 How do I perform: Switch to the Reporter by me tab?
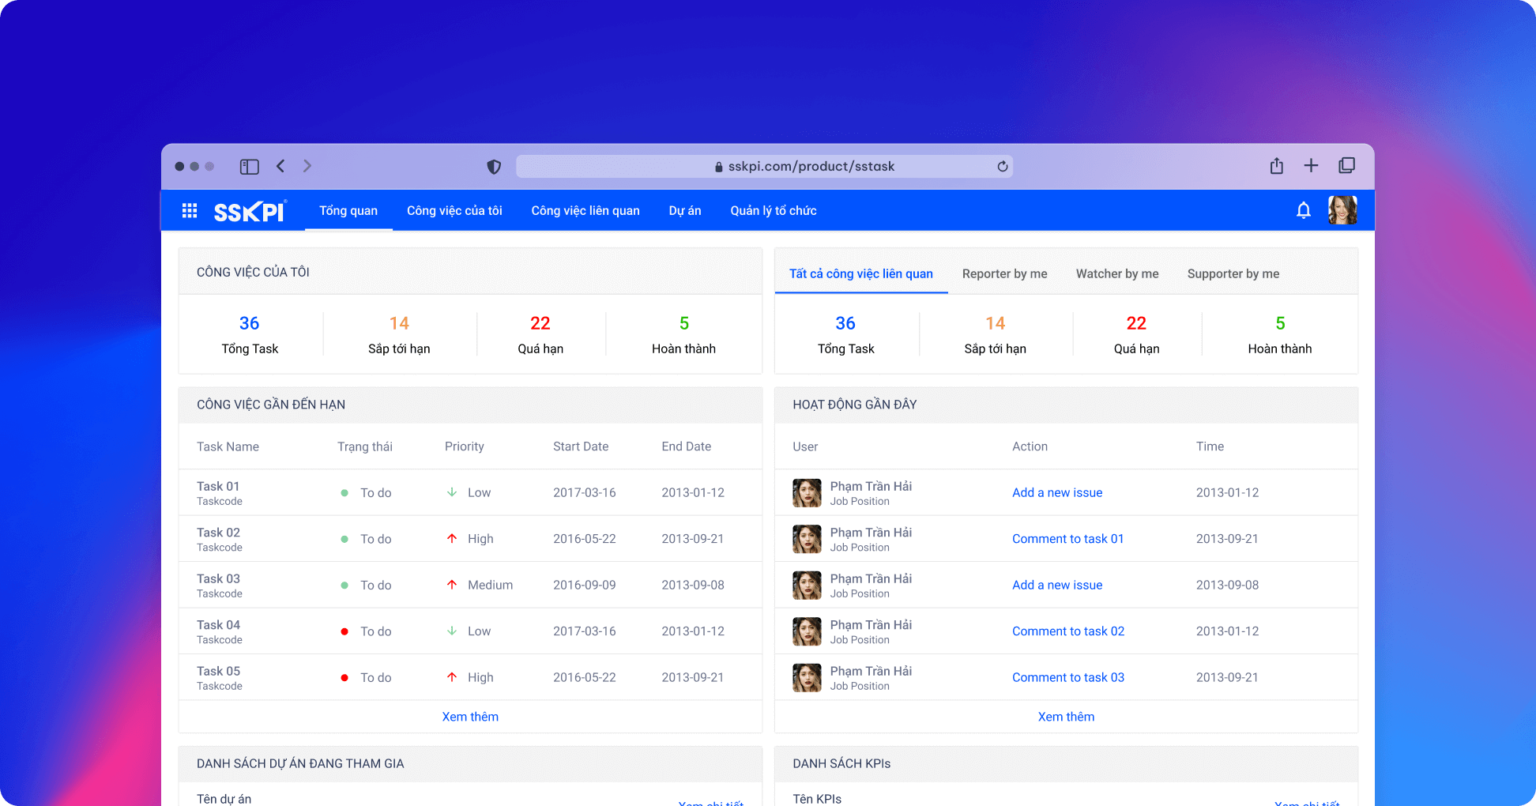tap(1005, 273)
